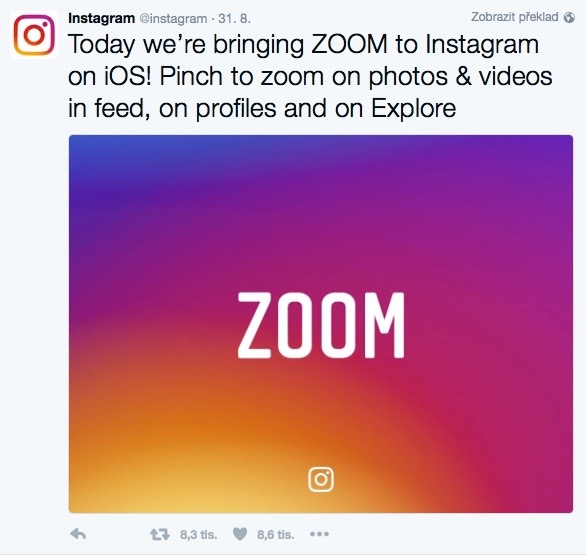Open the ZOOM gradient image attachment
Viewport: 586px width, 556px height.
pos(321,324)
